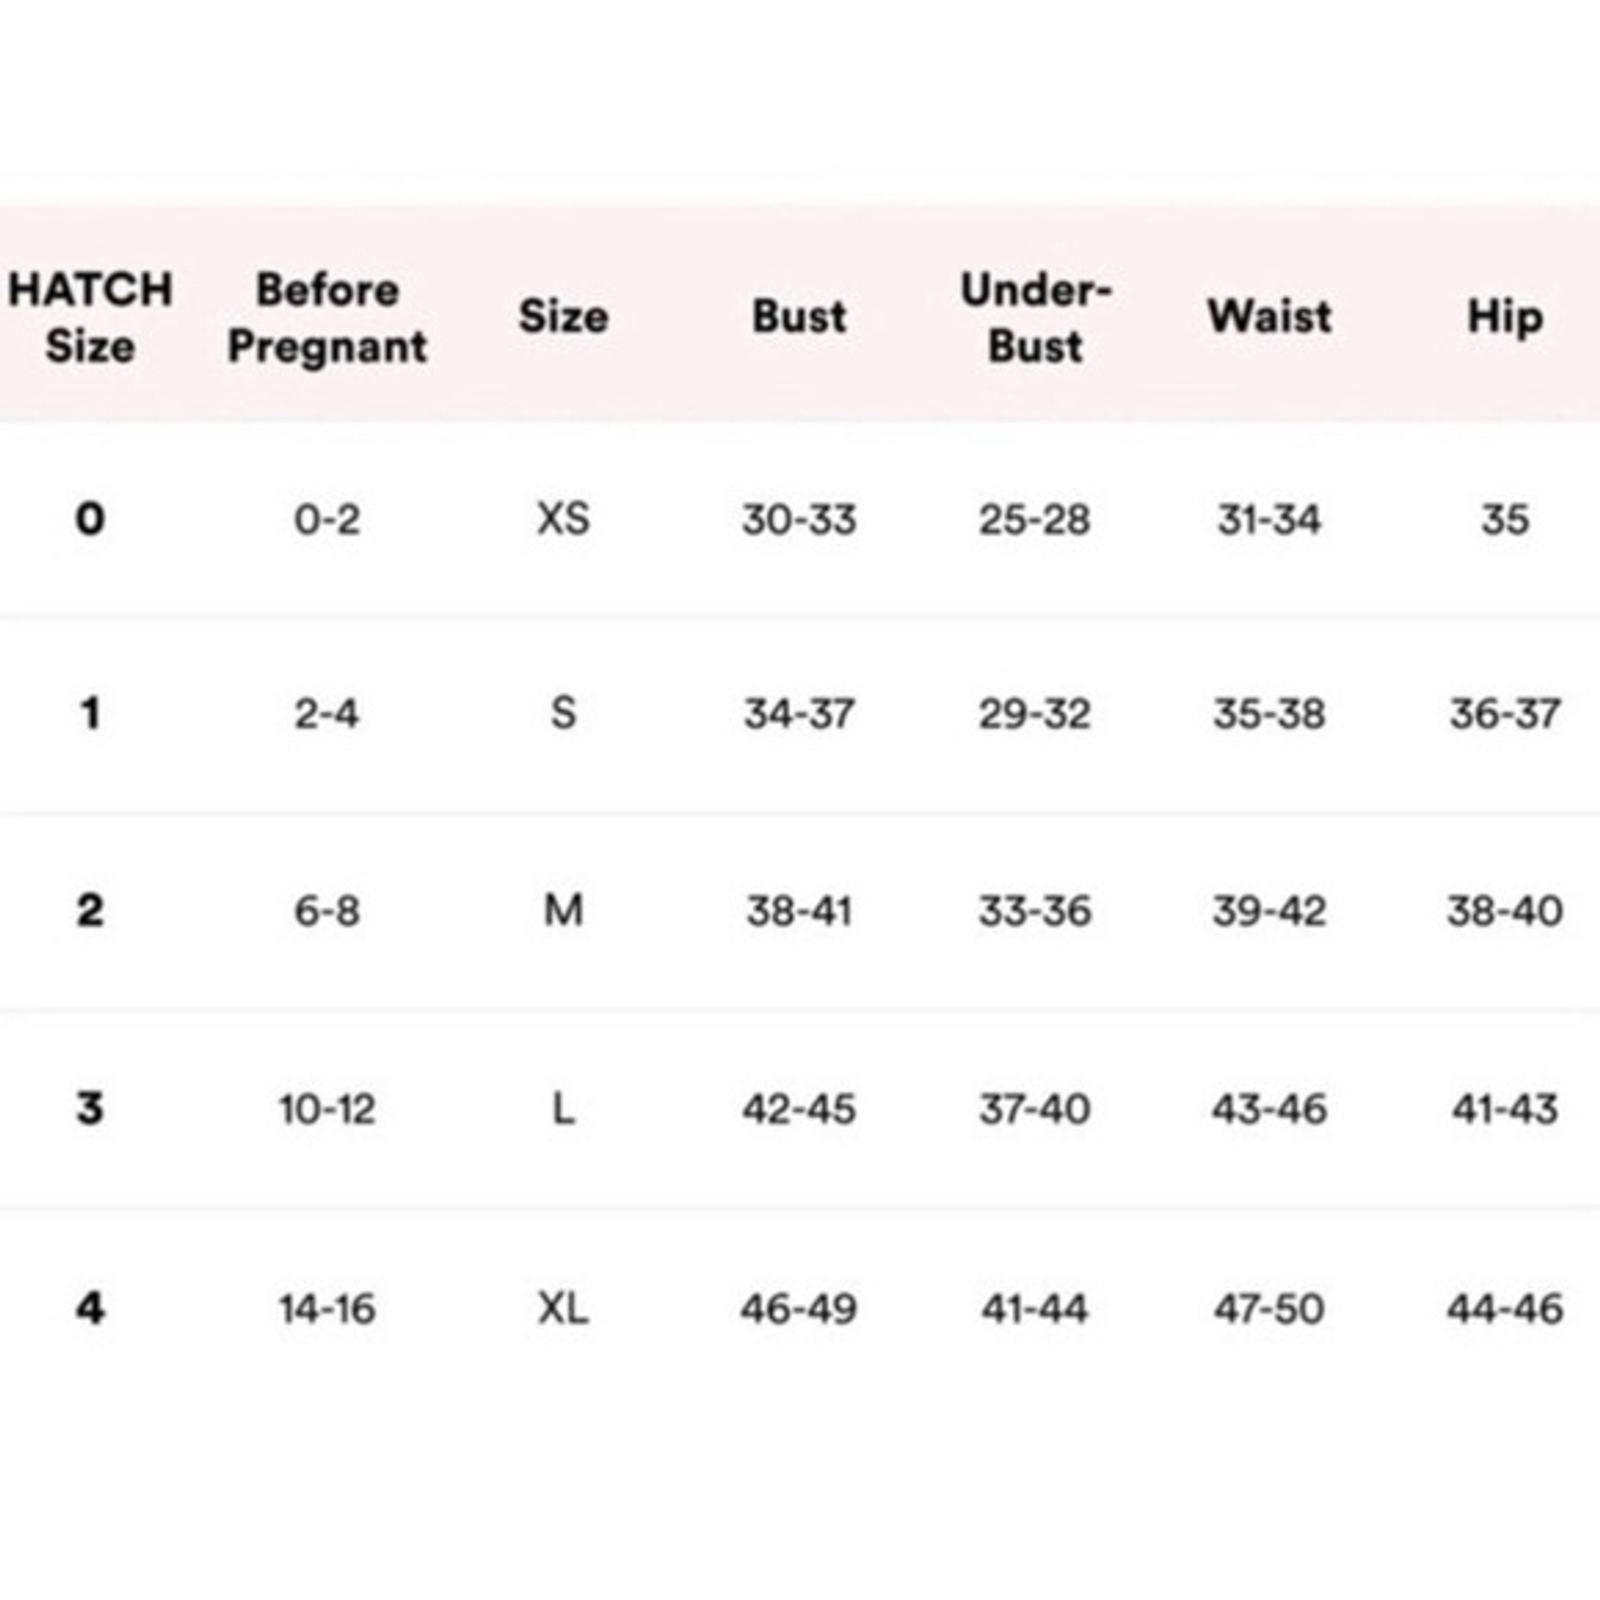Click the Hip column header
Image resolution: width=1600 pixels, height=1600 pixels.
coord(1505,317)
